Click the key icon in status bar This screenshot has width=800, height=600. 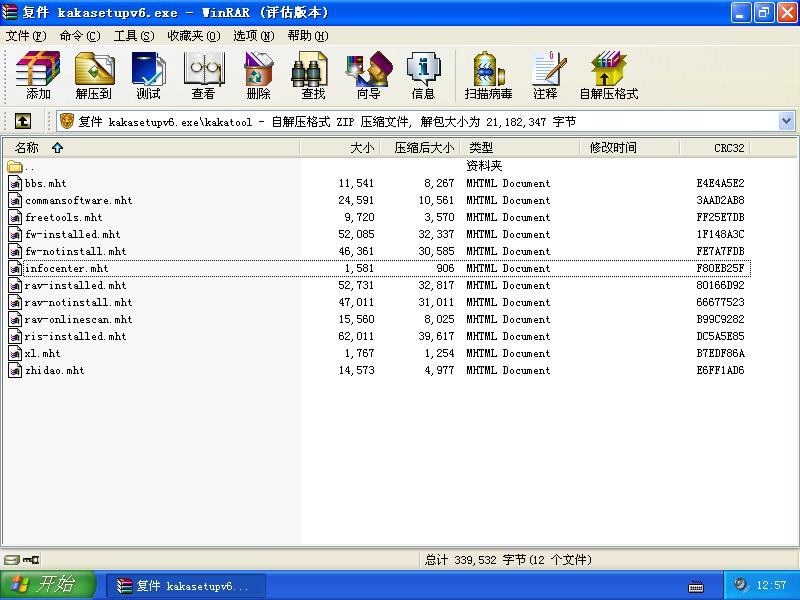[31, 560]
